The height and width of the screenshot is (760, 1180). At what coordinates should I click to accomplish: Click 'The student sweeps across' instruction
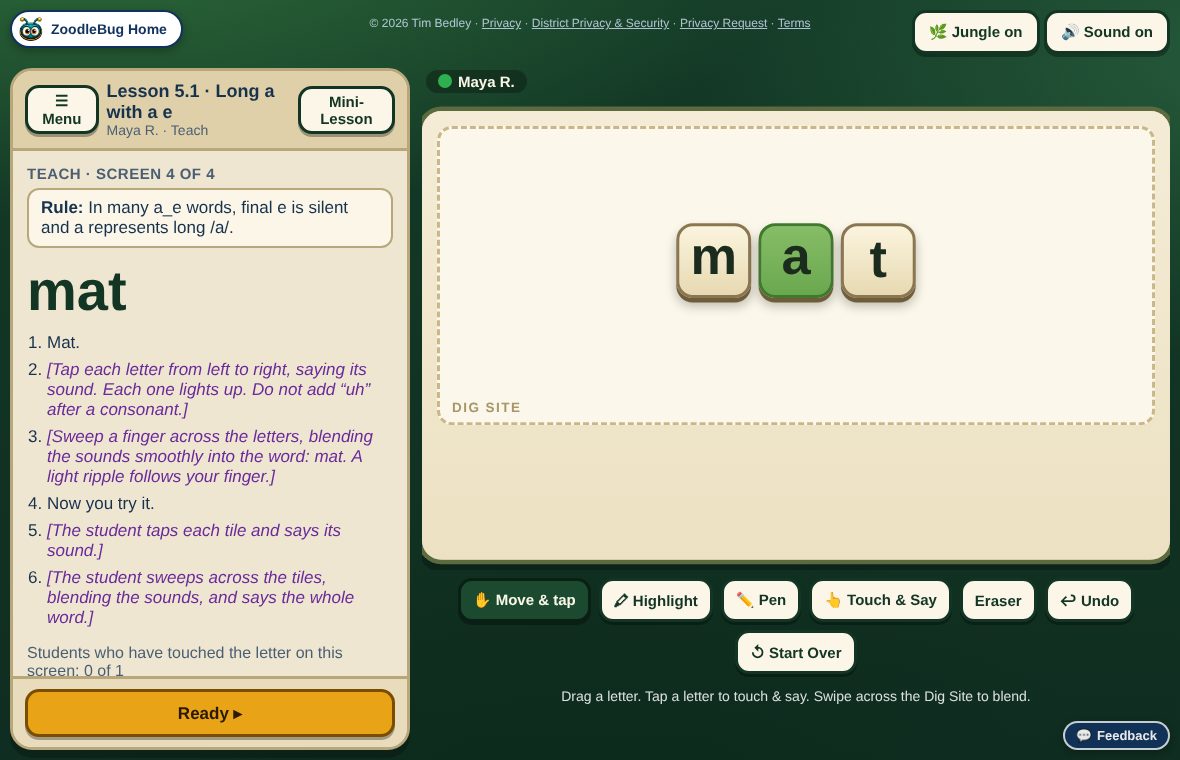pyautogui.click(x=200, y=597)
